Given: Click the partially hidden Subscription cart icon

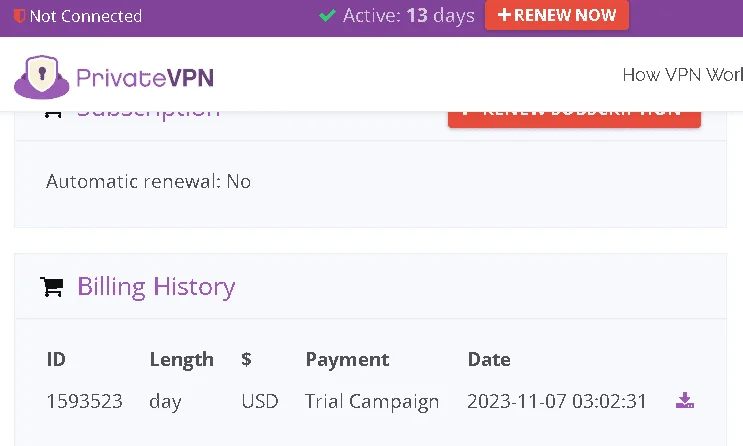Looking at the screenshot, I should click(x=53, y=114).
